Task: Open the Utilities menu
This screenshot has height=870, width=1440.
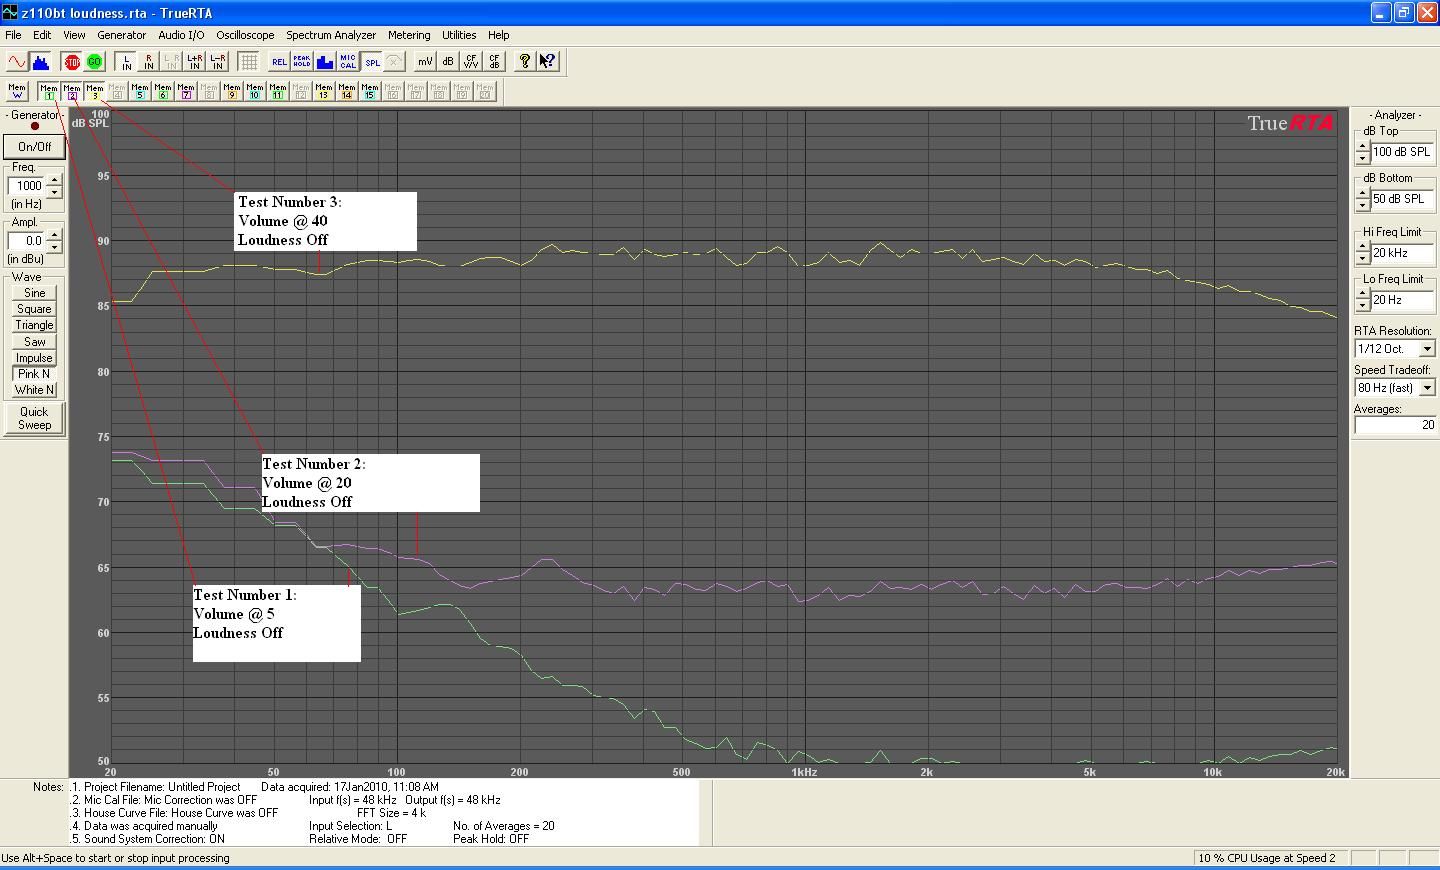Action: [459, 35]
